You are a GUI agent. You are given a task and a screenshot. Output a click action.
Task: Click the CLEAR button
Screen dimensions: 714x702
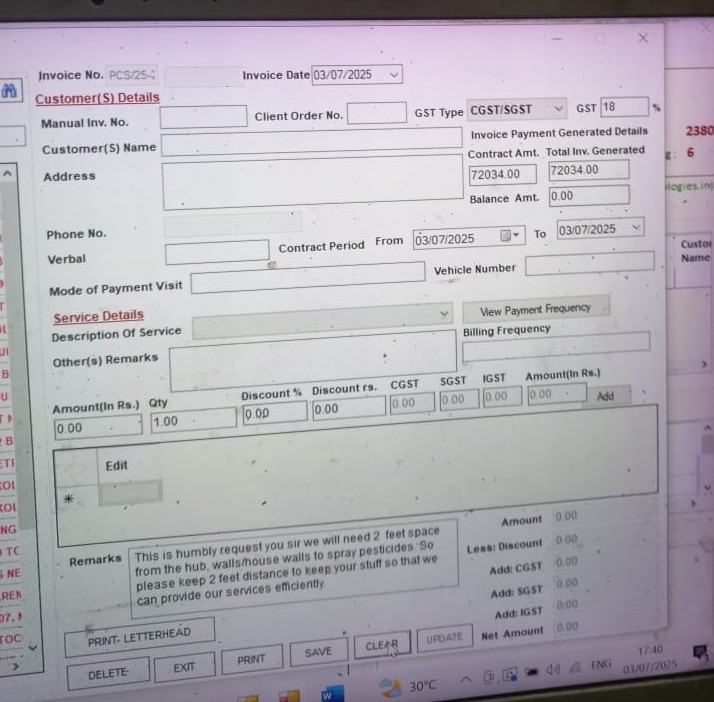click(x=382, y=645)
